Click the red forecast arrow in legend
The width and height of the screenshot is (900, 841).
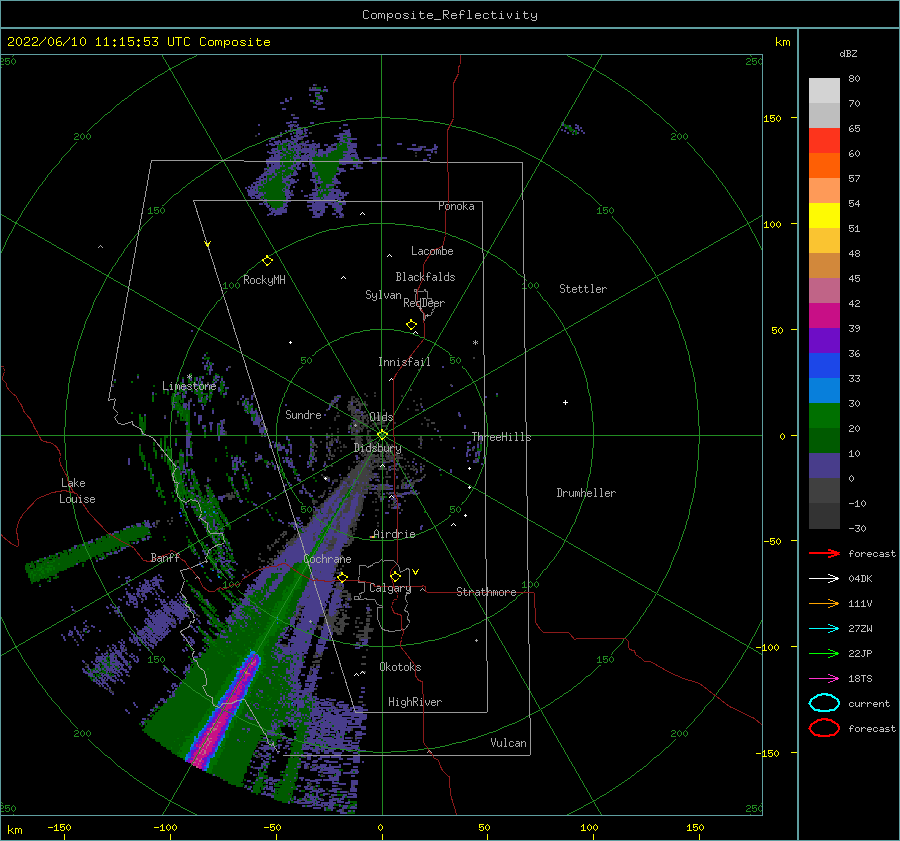click(824, 553)
